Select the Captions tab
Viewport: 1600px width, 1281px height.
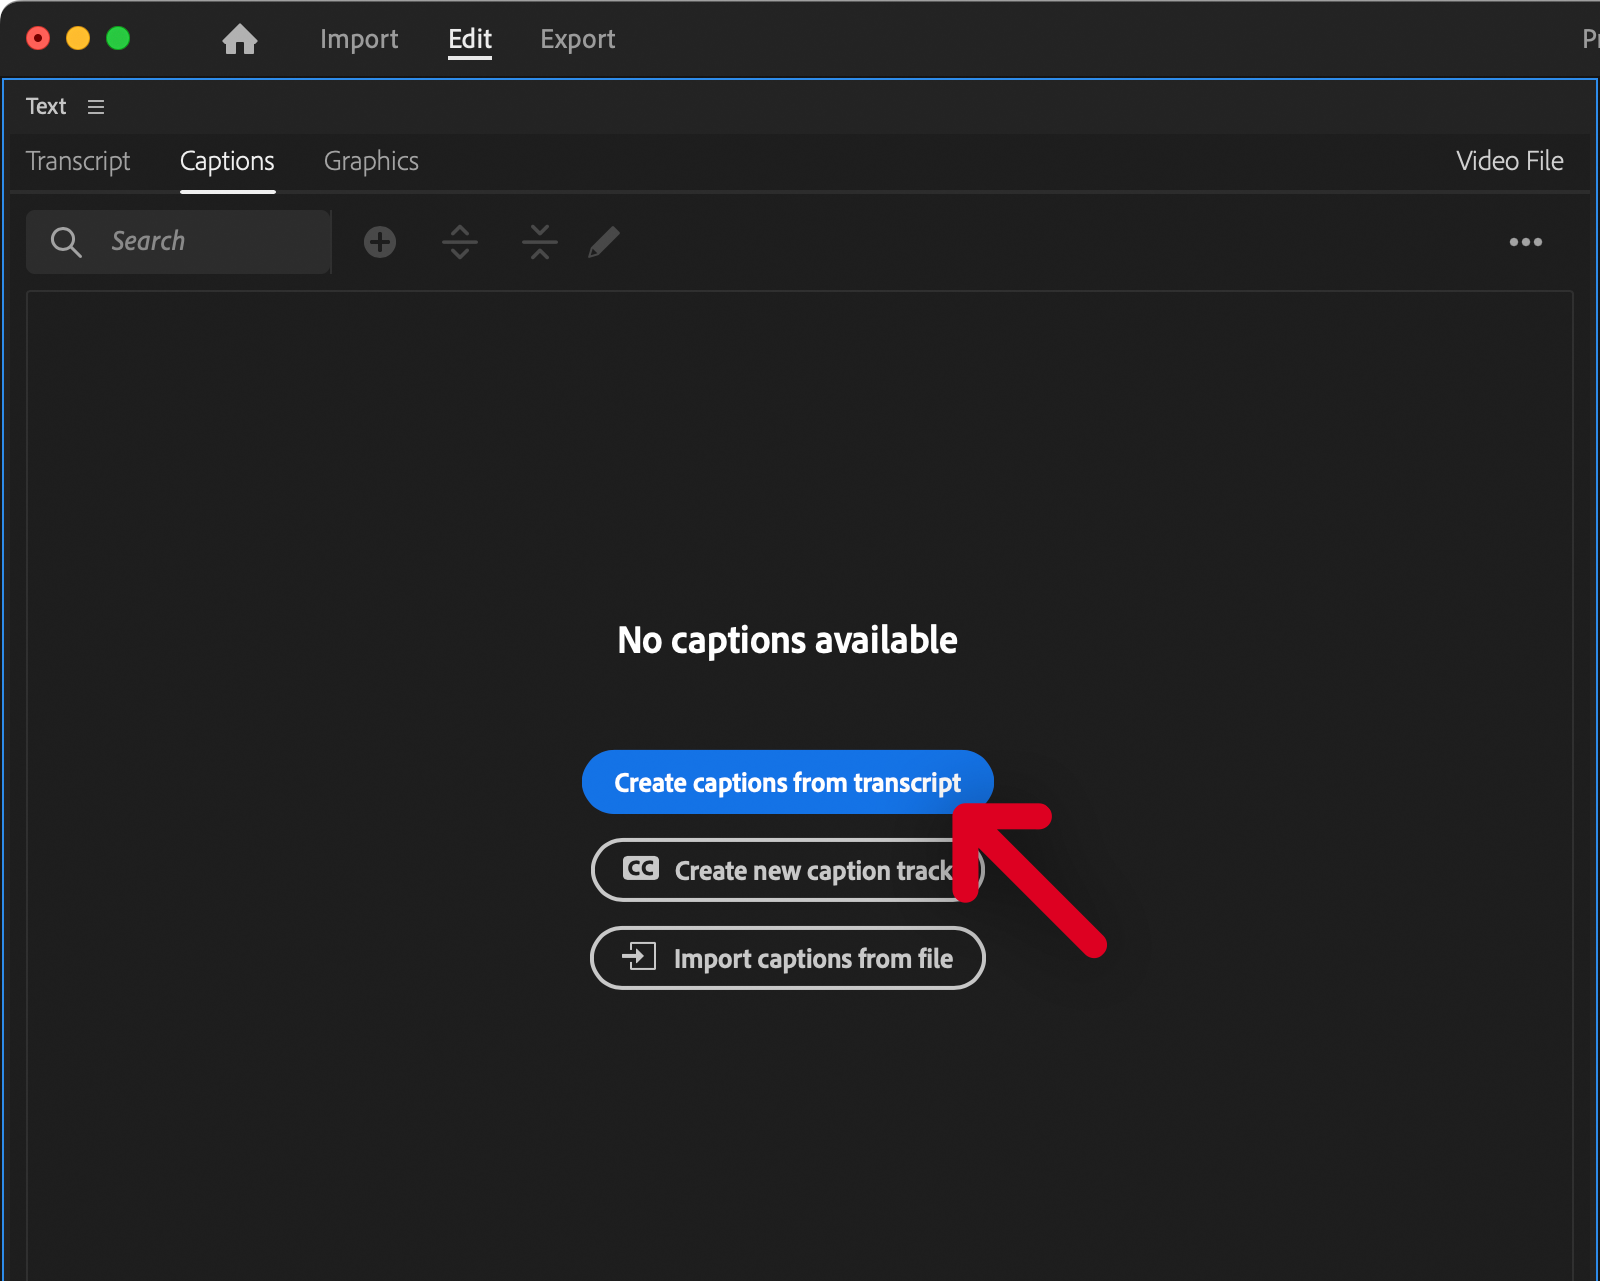pyautogui.click(x=227, y=161)
